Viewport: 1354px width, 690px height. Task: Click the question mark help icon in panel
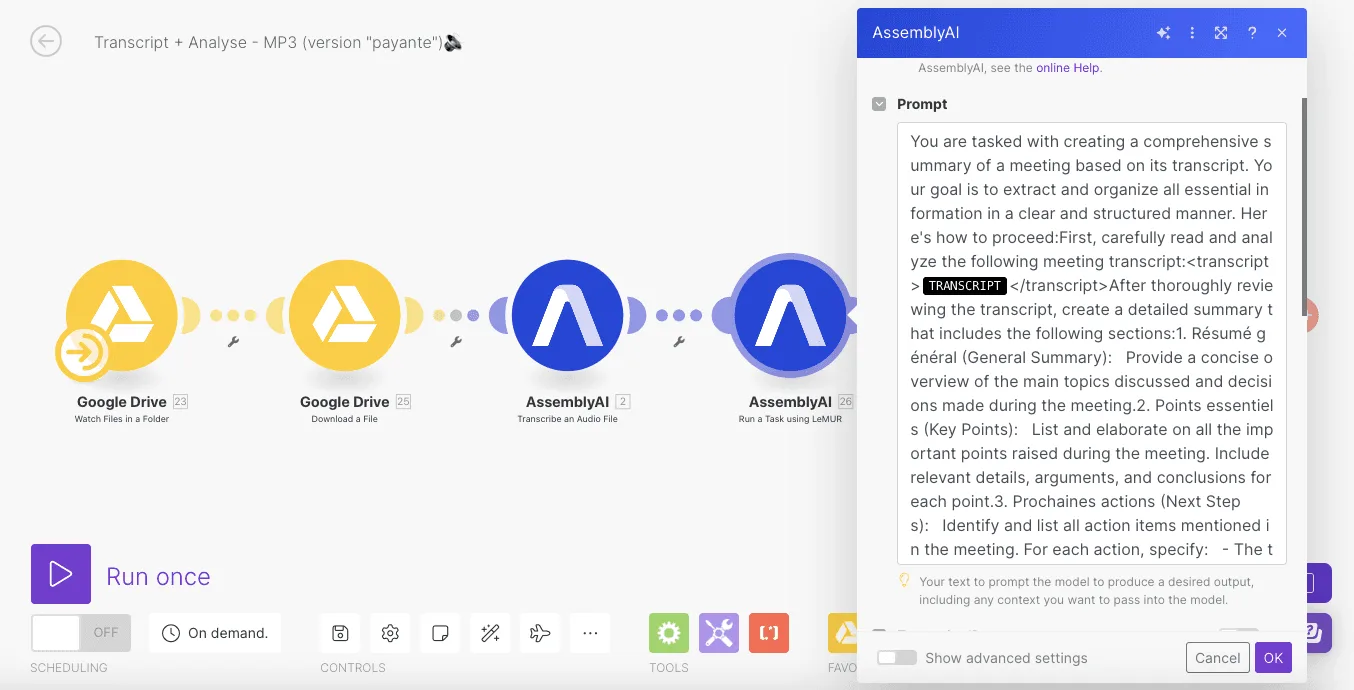pyautogui.click(x=1252, y=33)
